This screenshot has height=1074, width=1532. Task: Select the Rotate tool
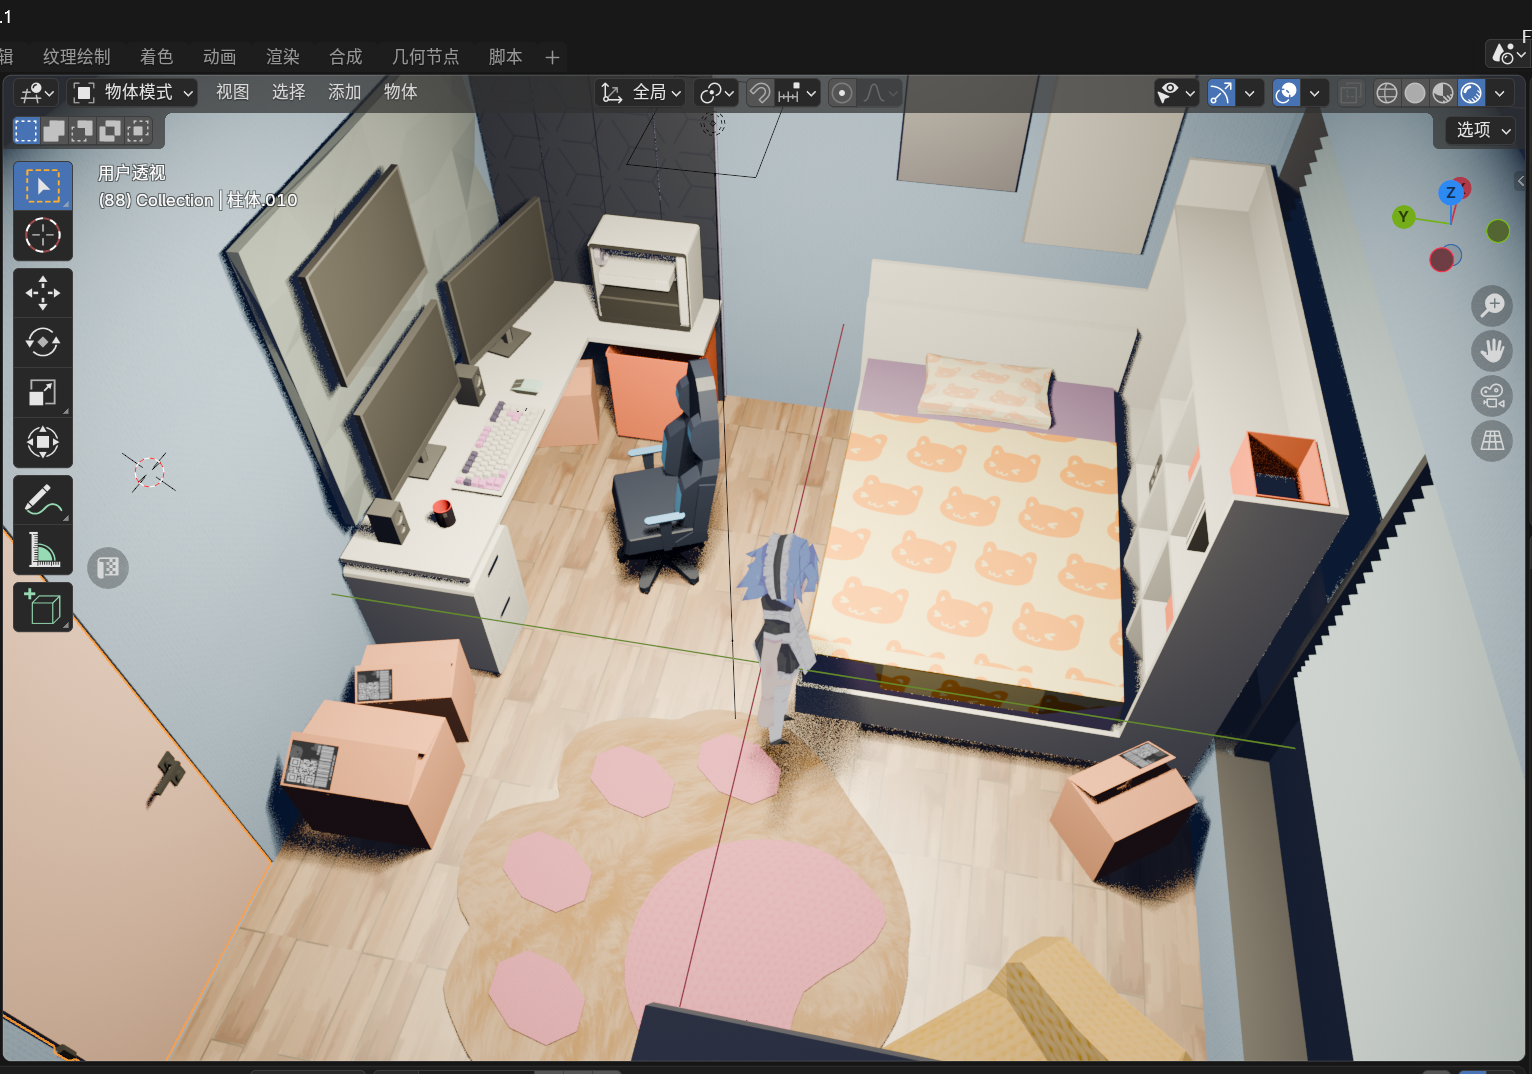[x=42, y=342]
